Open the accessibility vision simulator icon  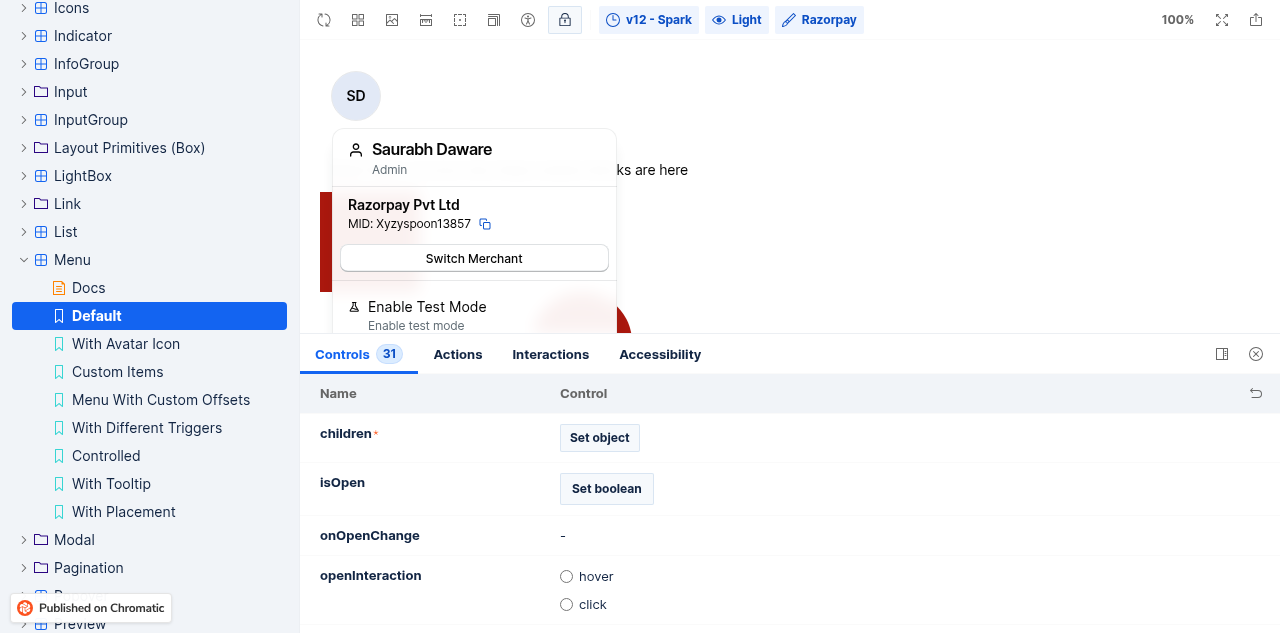click(528, 20)
